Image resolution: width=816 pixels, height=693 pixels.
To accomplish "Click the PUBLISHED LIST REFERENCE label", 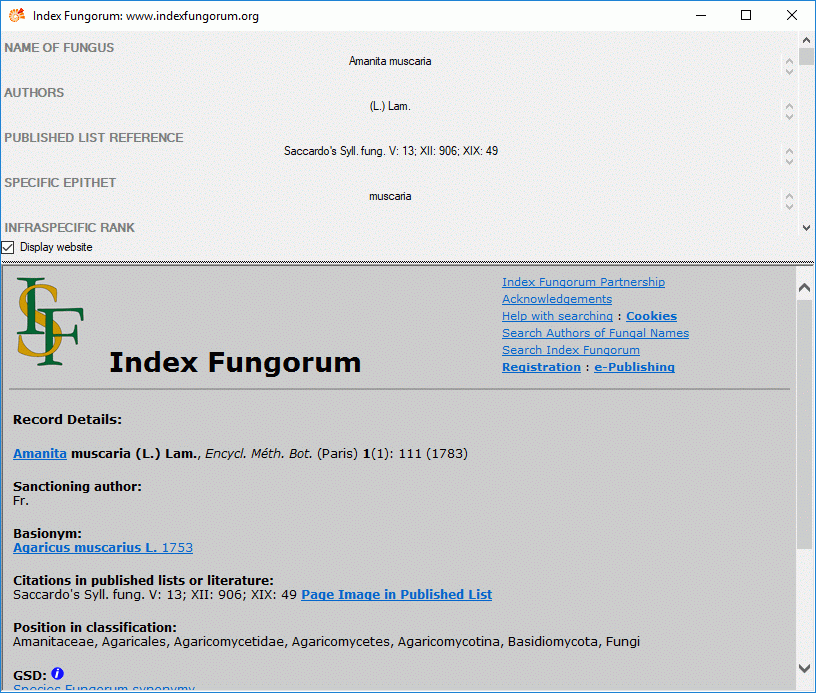I will pos(94,138).
